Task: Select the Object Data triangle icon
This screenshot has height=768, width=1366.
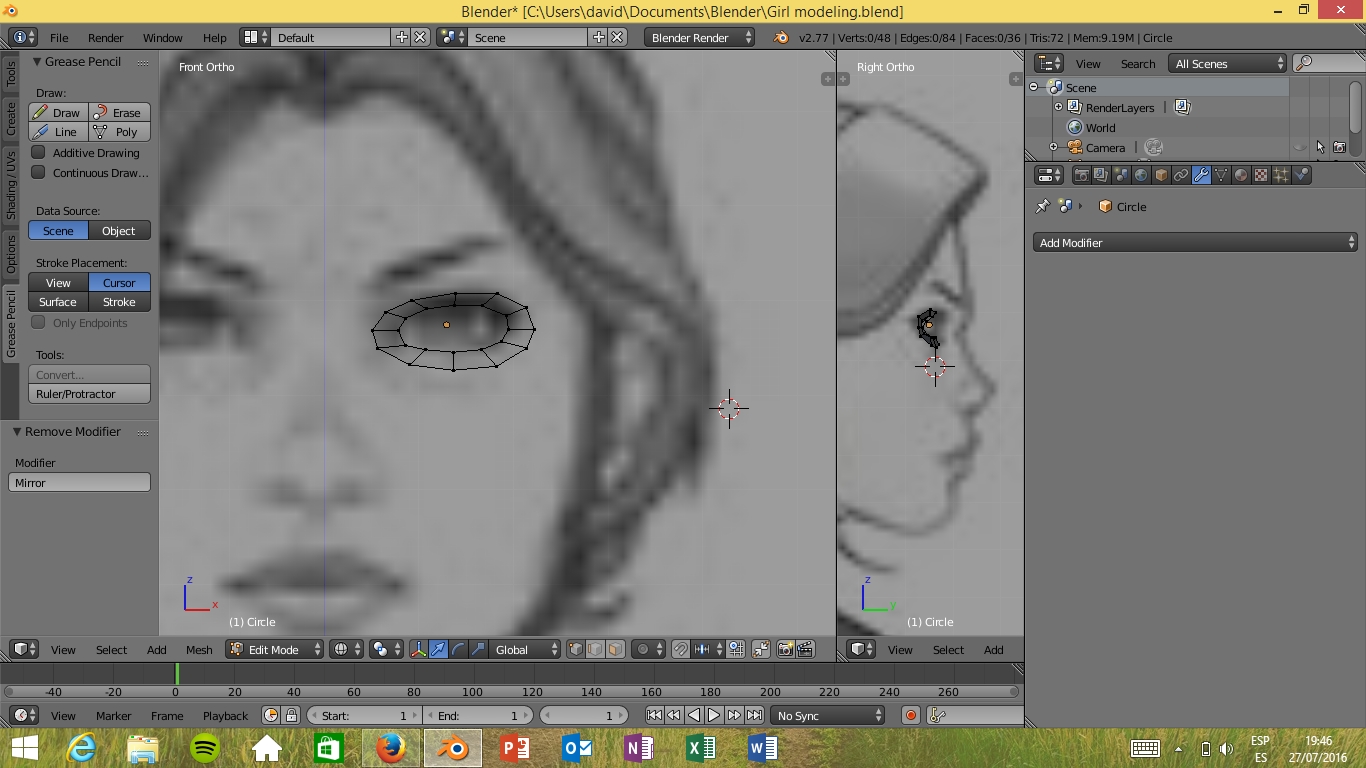Action: (1221, 175)
